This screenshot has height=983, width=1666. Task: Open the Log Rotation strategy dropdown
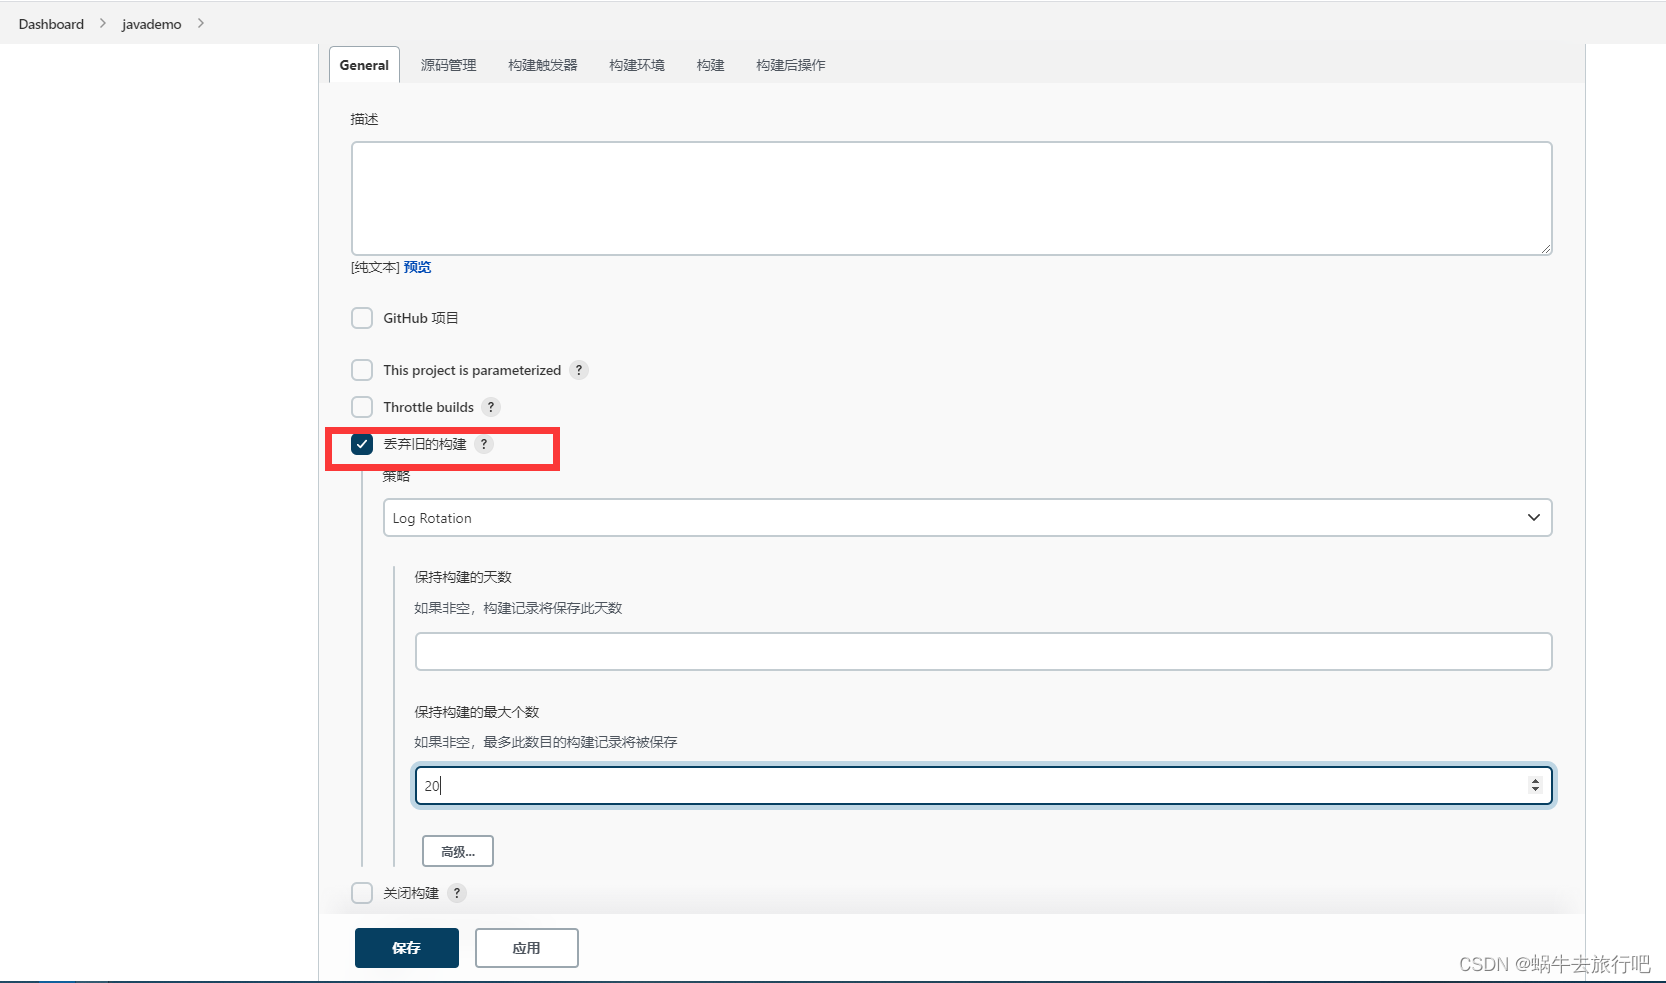(967, 518)
